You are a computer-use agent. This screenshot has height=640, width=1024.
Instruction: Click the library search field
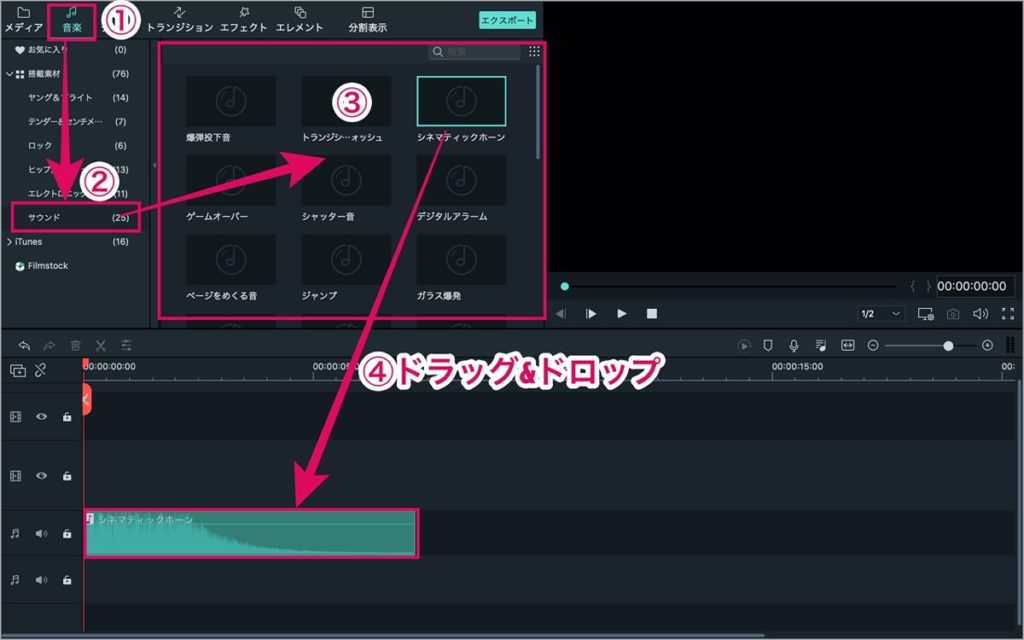(x=475, y=52)
